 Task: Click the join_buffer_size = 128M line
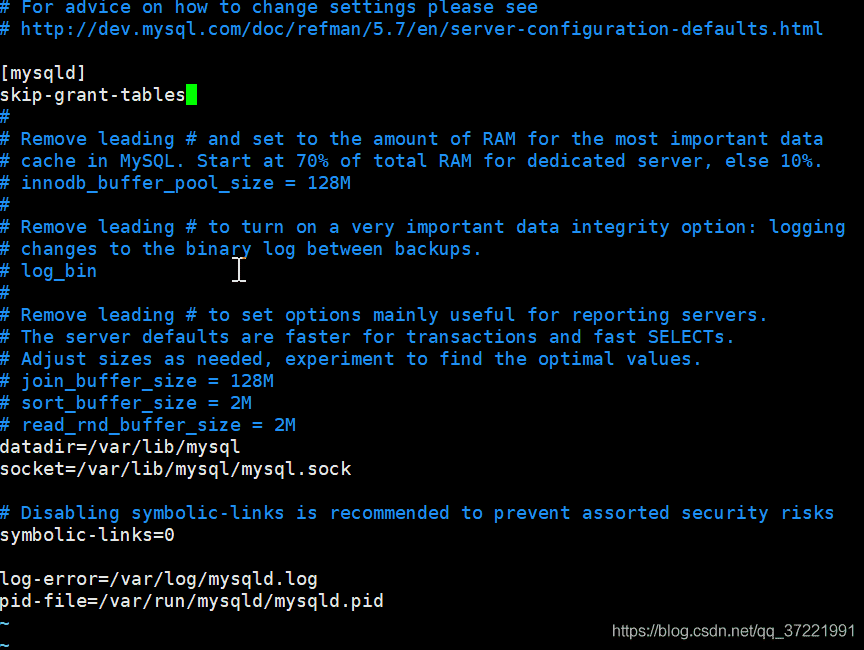pos(137,381)
